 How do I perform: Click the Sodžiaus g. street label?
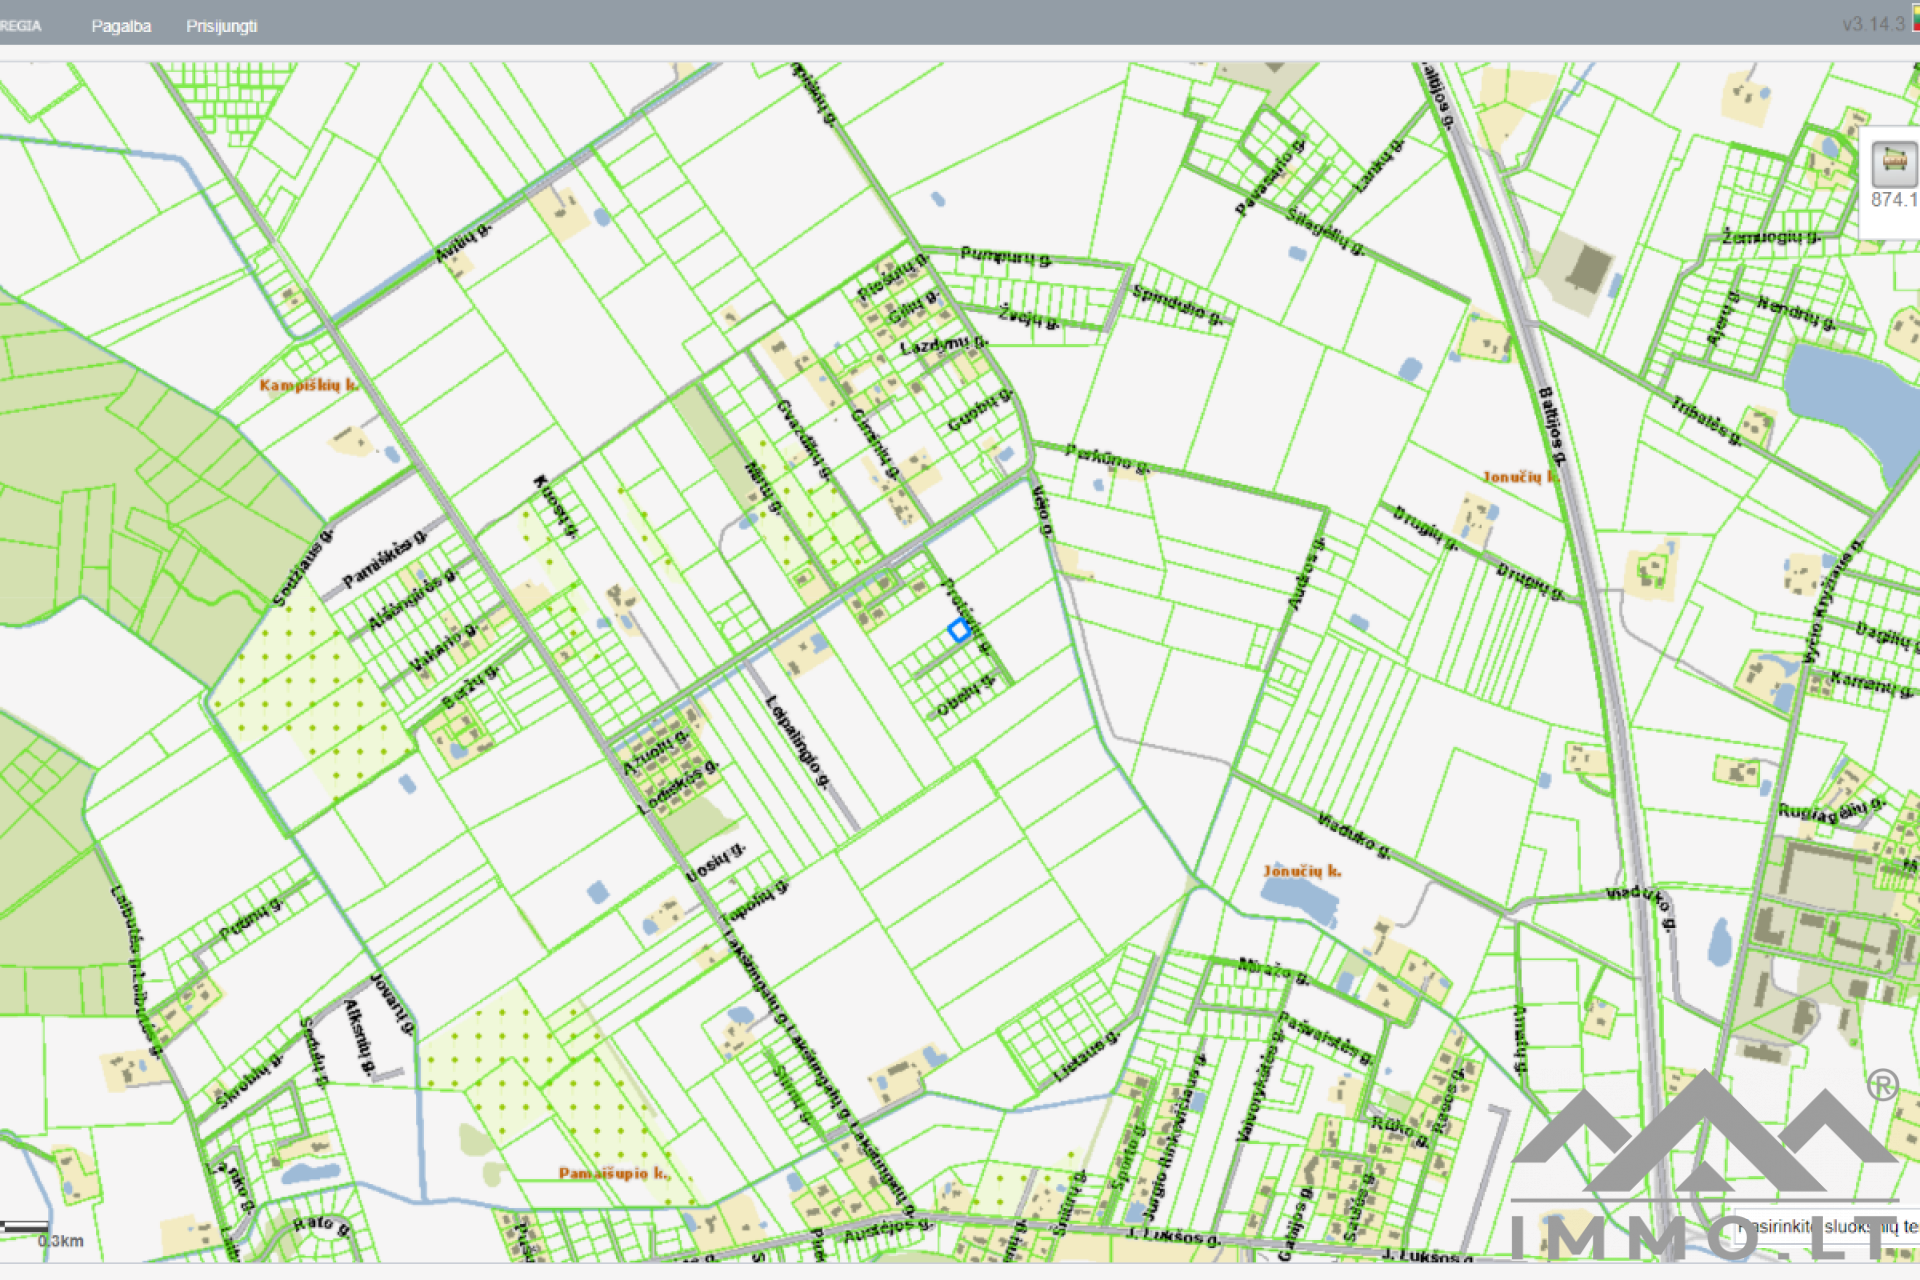point(301,568)
